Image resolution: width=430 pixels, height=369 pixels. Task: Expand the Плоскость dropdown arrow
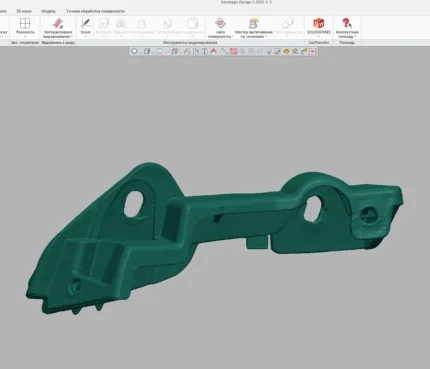(x=25, y=36)
